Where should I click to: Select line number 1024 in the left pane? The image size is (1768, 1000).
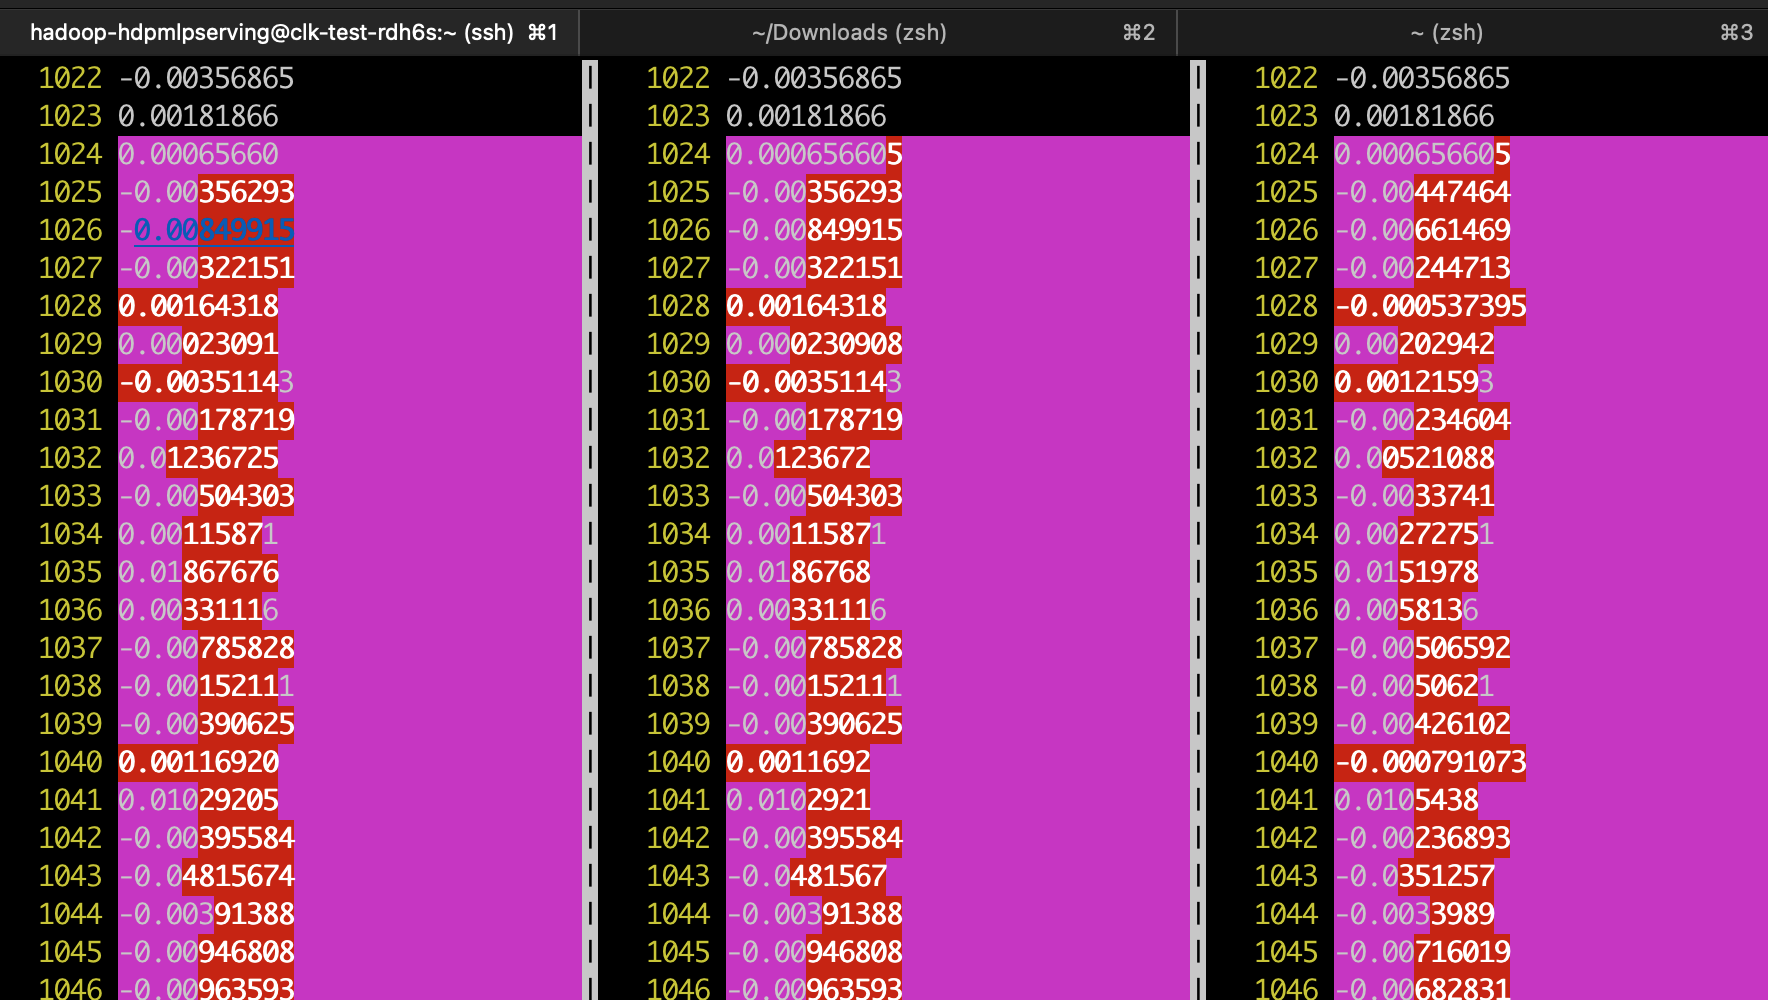click(70, 153)
